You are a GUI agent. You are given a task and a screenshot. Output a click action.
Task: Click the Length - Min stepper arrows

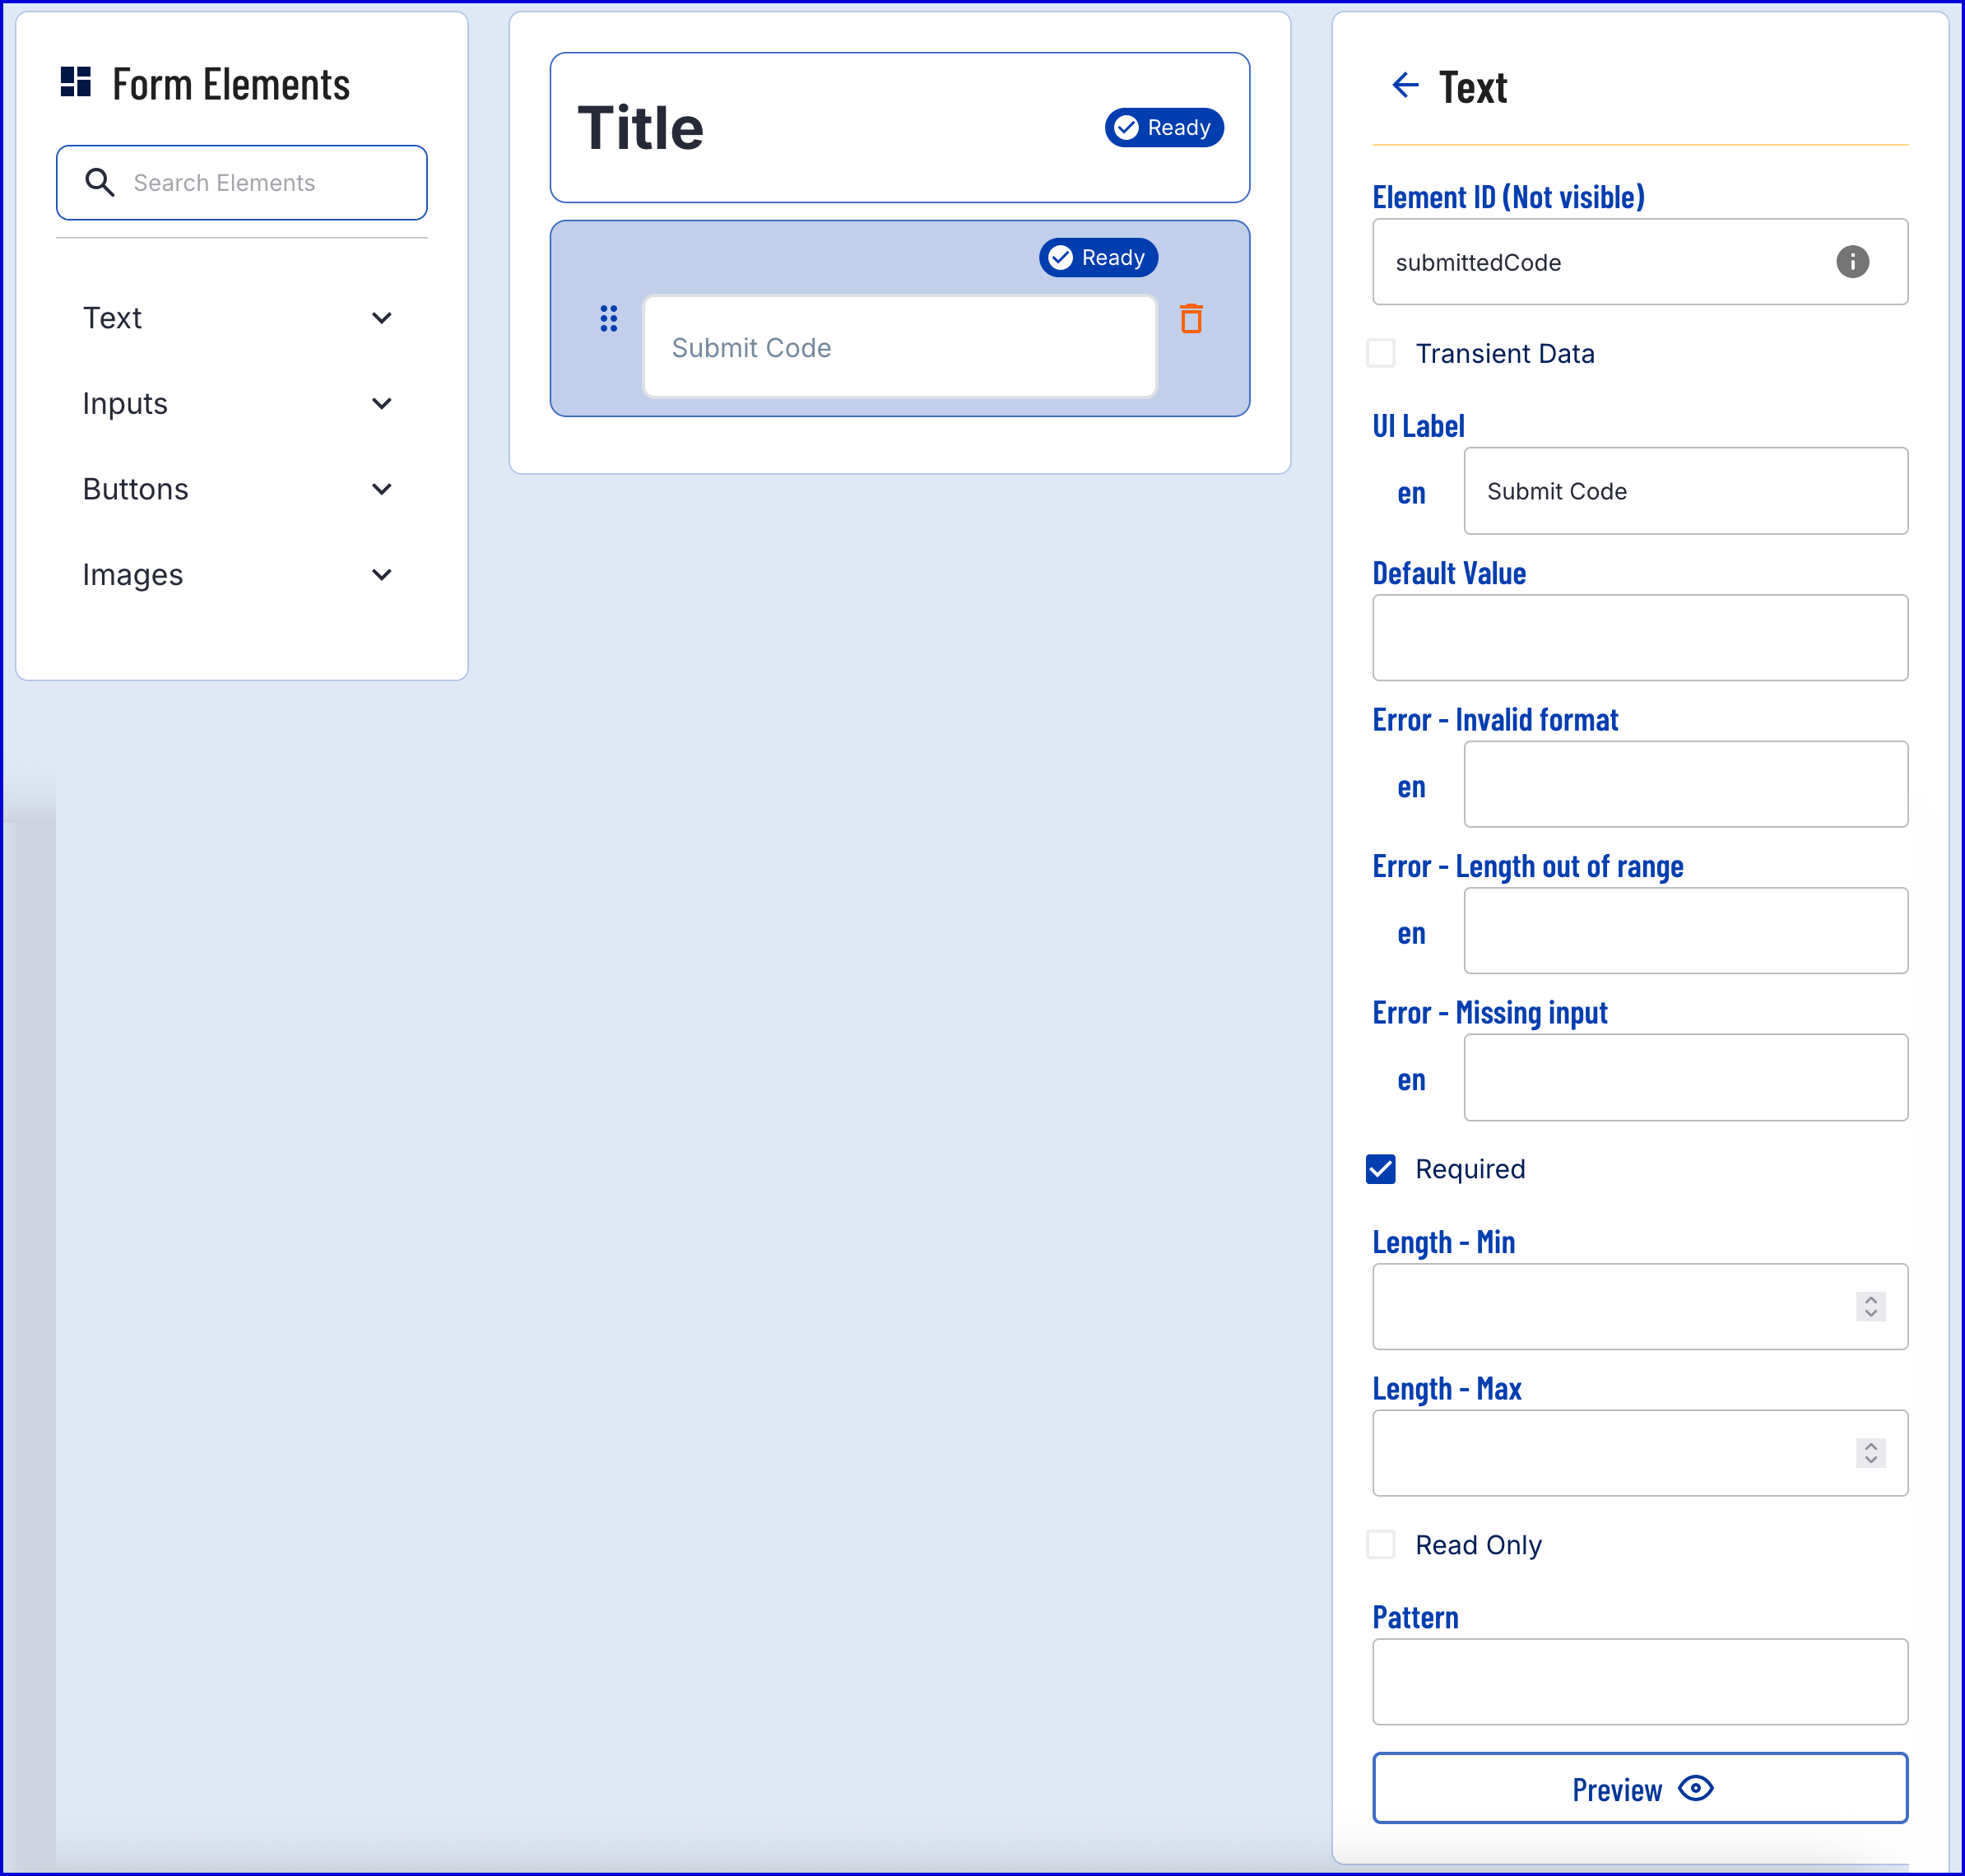click(1870, 1306)
